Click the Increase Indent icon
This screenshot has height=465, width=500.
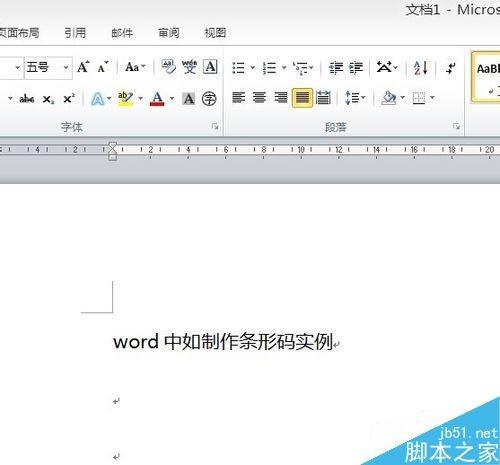click(x=356, y=68)
